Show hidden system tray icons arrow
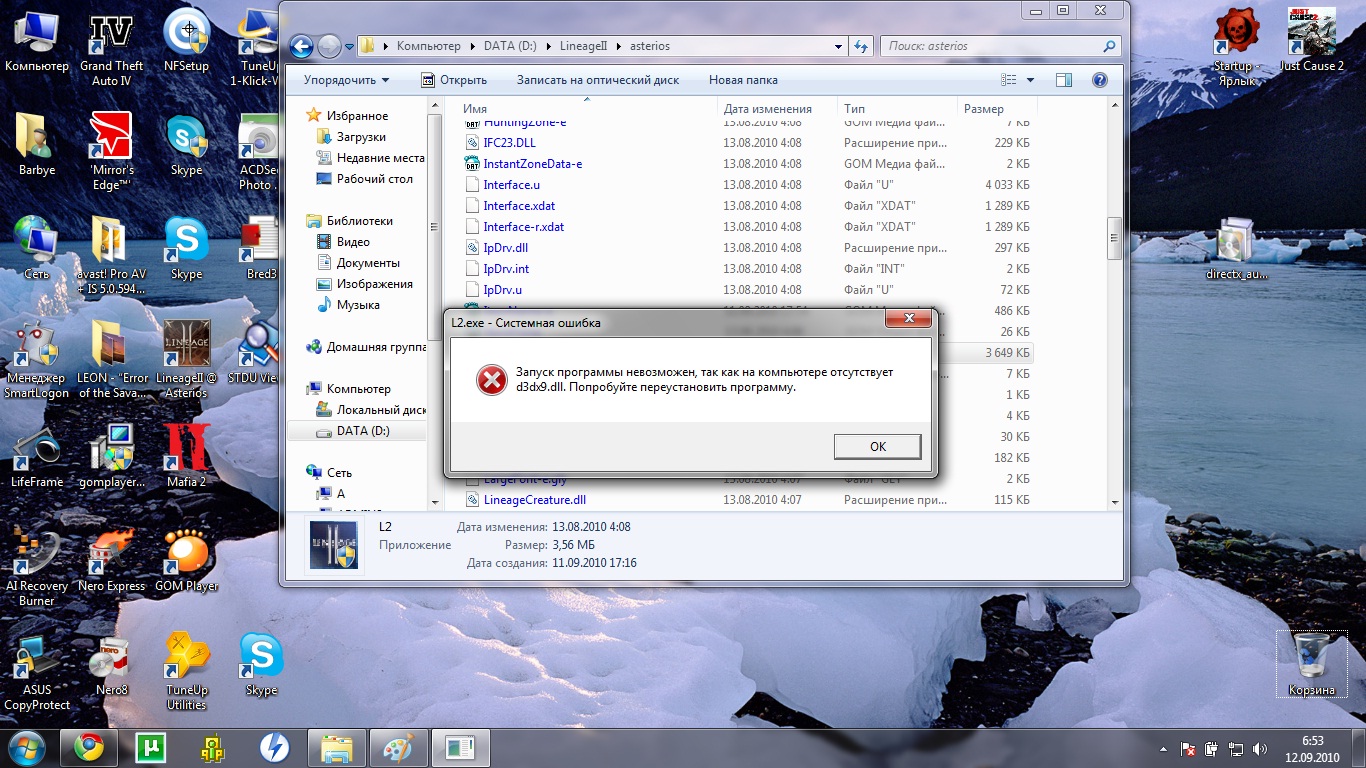1366x768 pixels. click(1163, 748)
